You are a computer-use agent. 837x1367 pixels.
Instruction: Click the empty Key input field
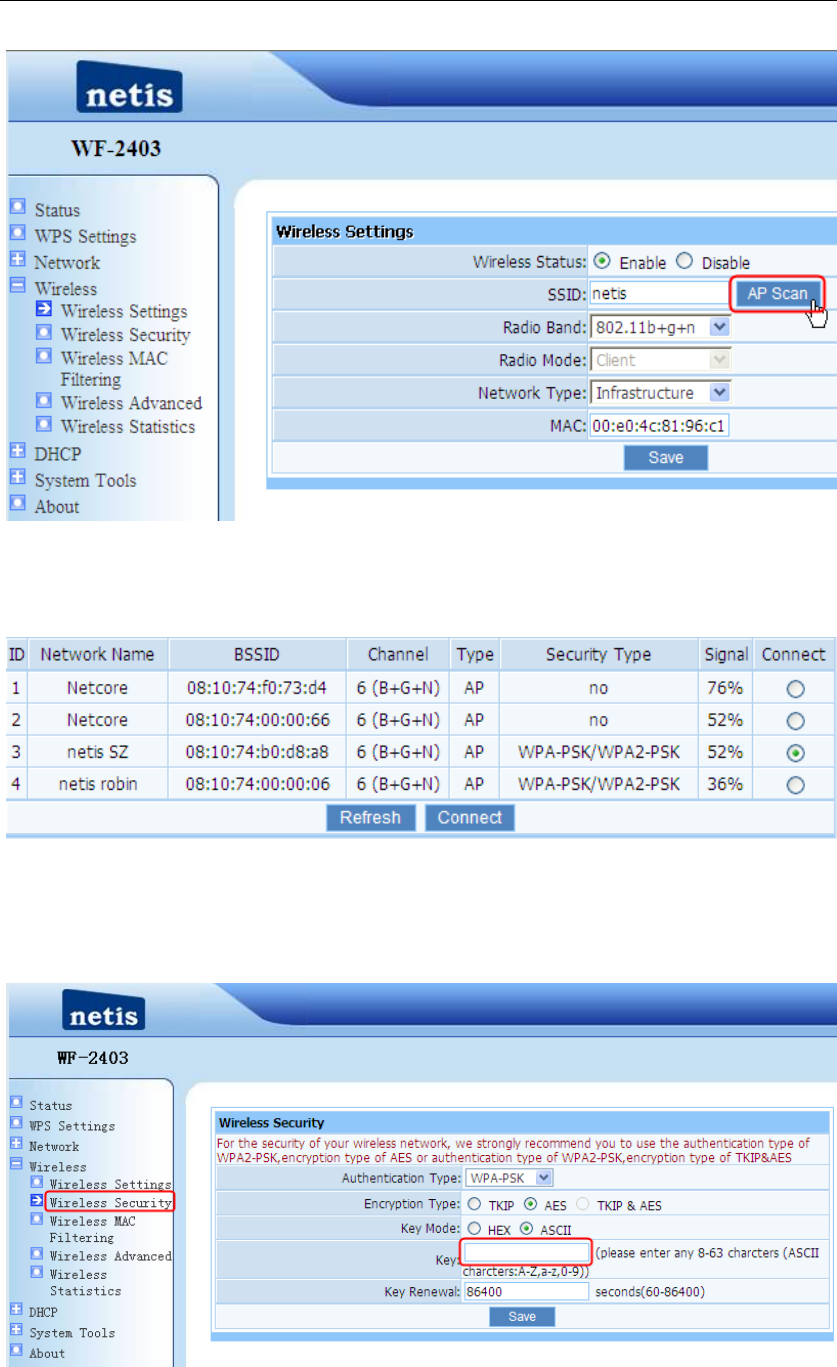point(526,1253)
